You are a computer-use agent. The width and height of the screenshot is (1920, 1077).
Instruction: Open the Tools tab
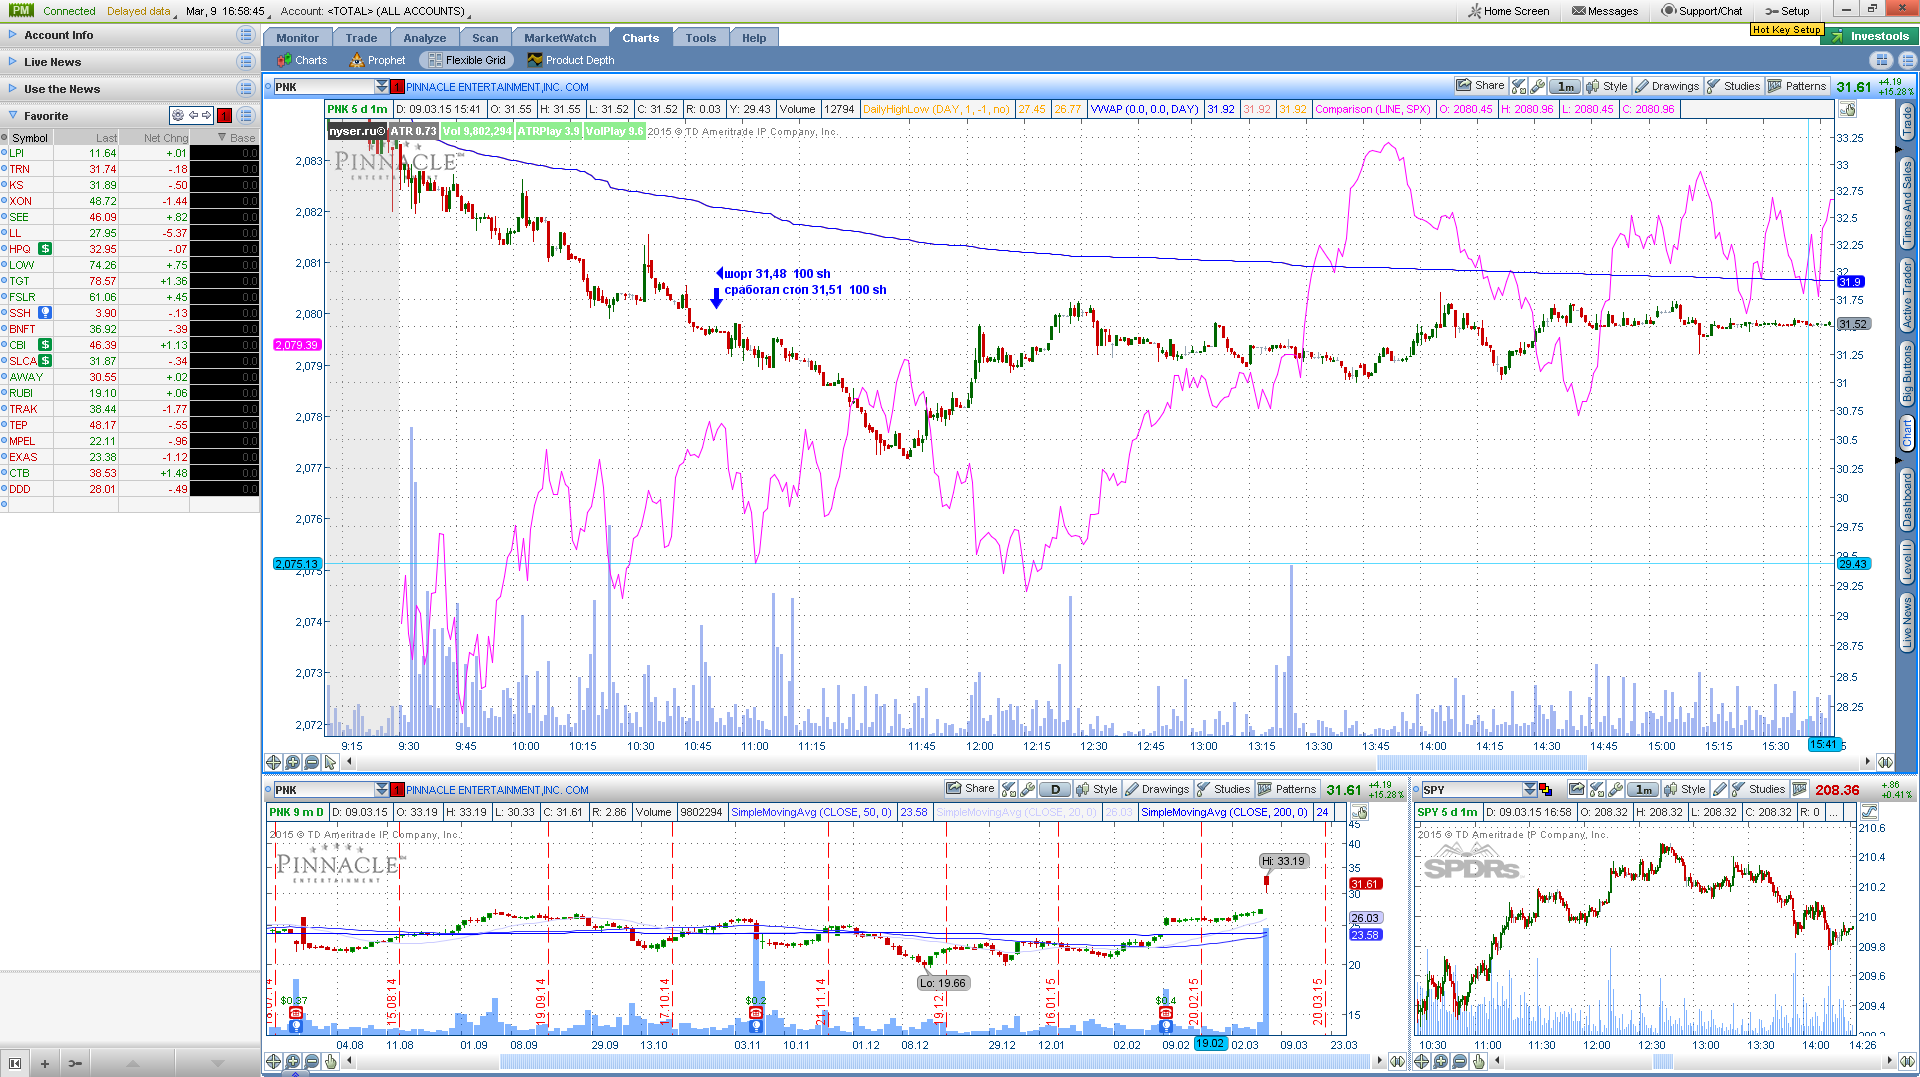701,38
